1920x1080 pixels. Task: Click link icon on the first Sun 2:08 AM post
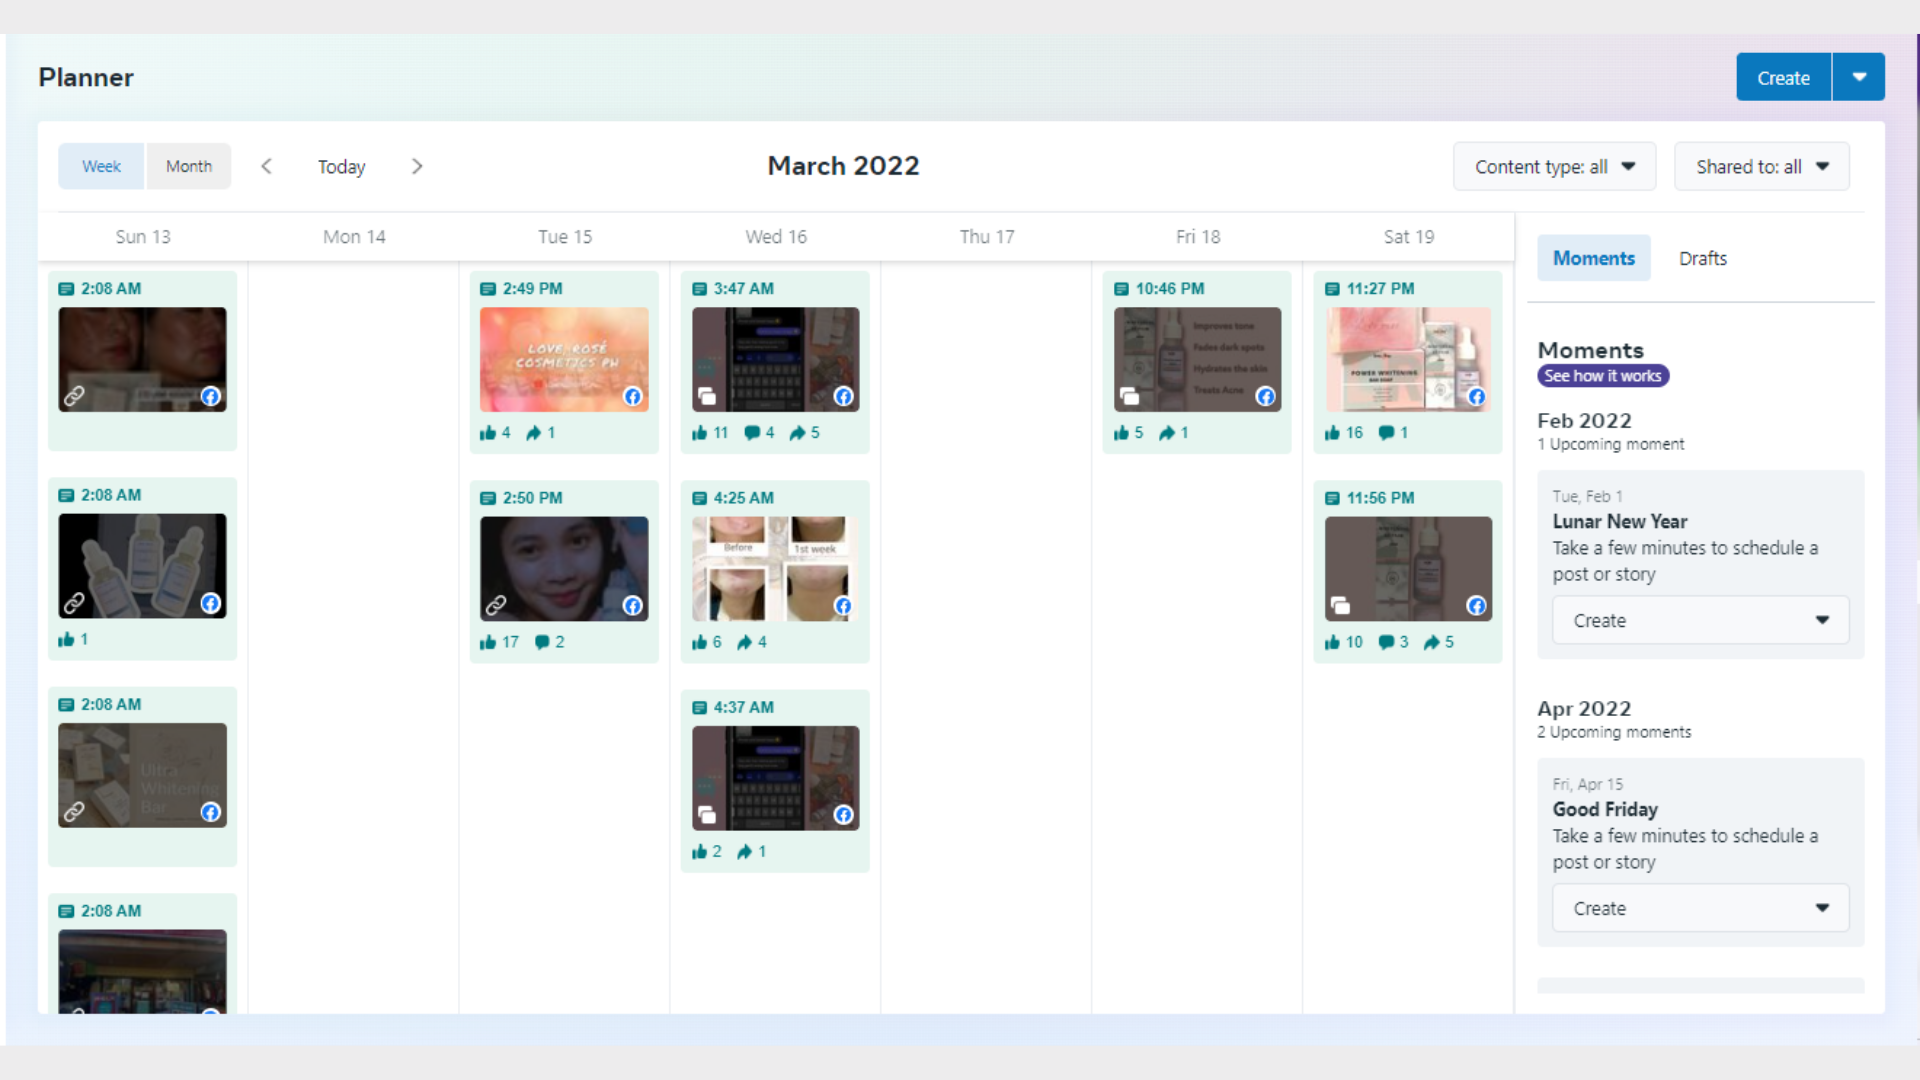coord(74,397)
